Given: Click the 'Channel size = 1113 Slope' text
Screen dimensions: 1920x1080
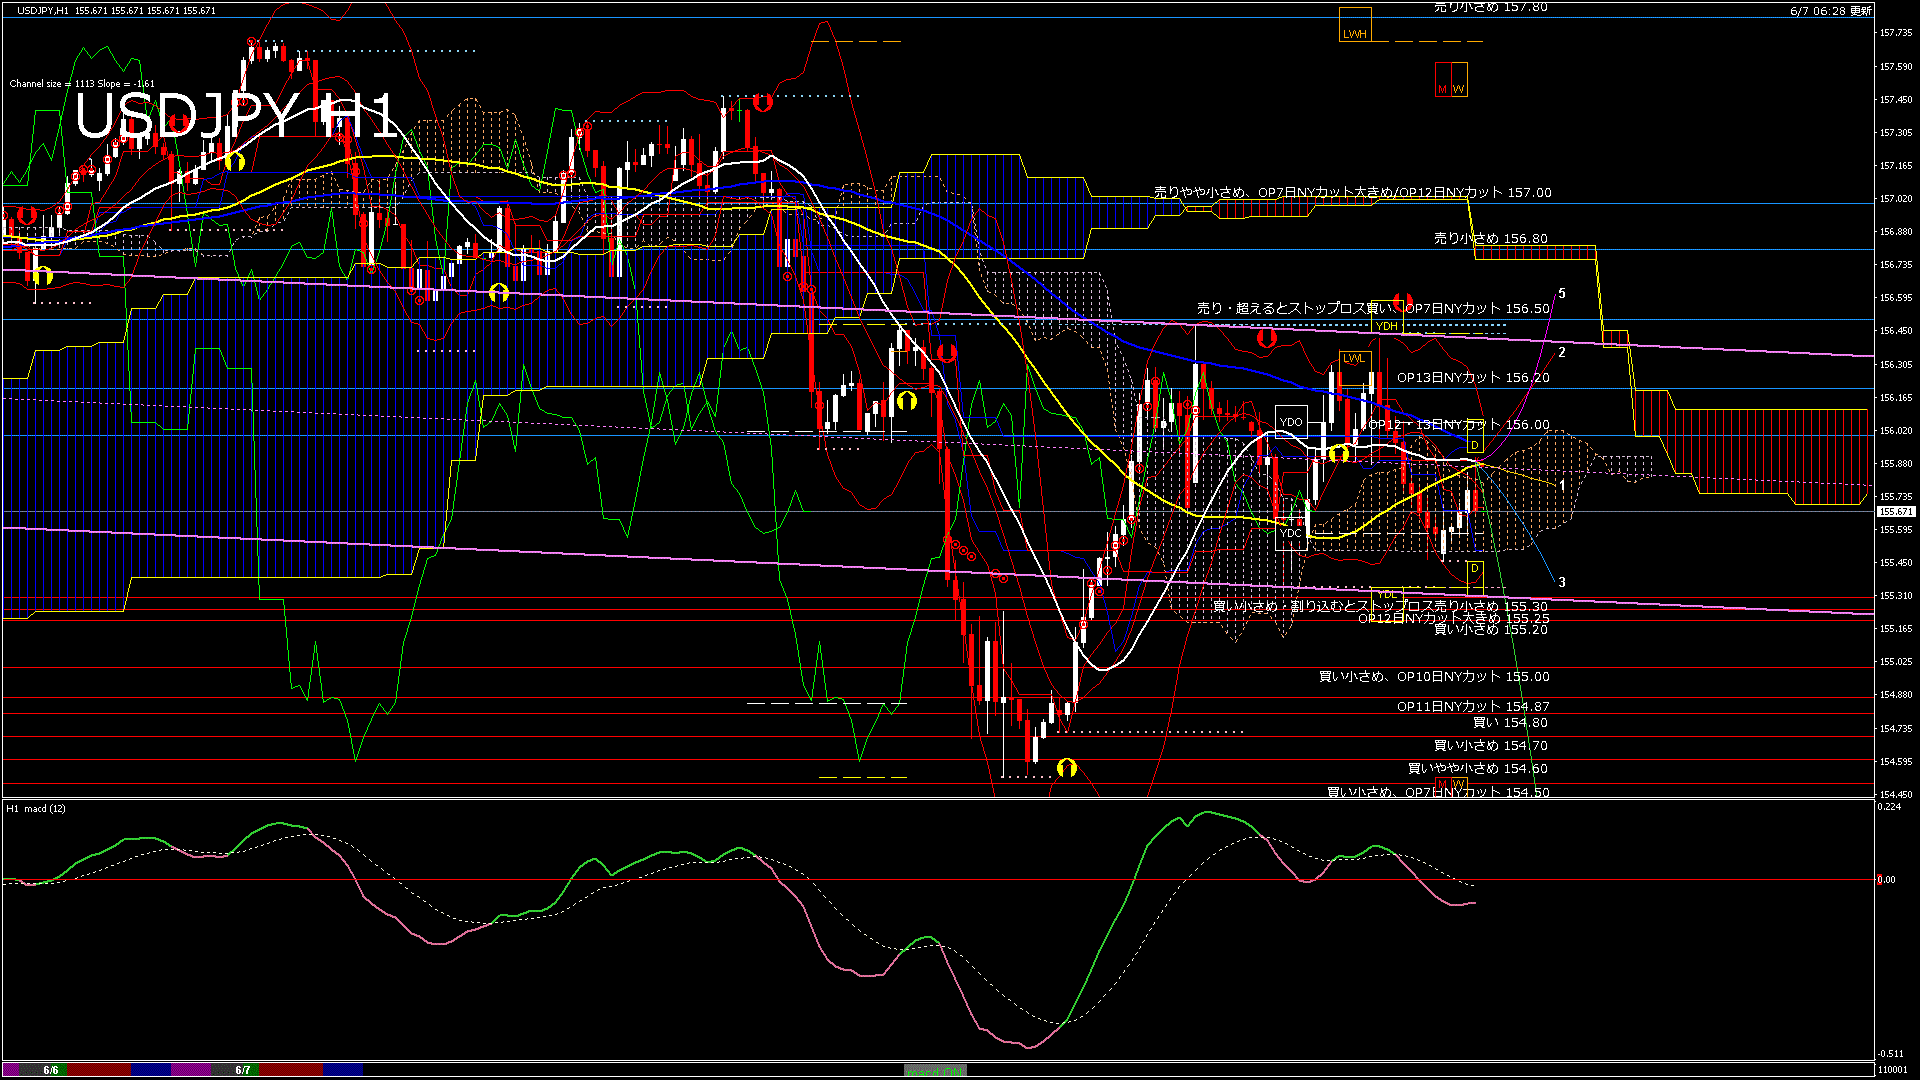Looking at the screenshot, I should 82,84.
